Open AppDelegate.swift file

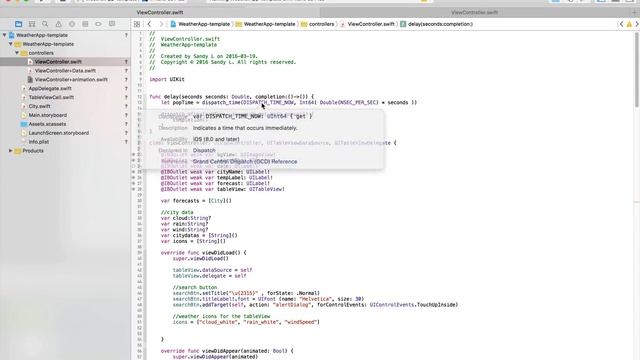click(x=50, y=89)
